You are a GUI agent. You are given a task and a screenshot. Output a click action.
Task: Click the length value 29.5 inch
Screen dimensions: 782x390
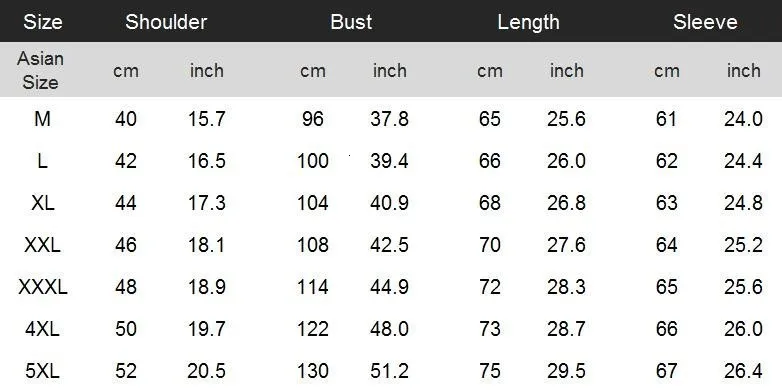coord(566,371)
